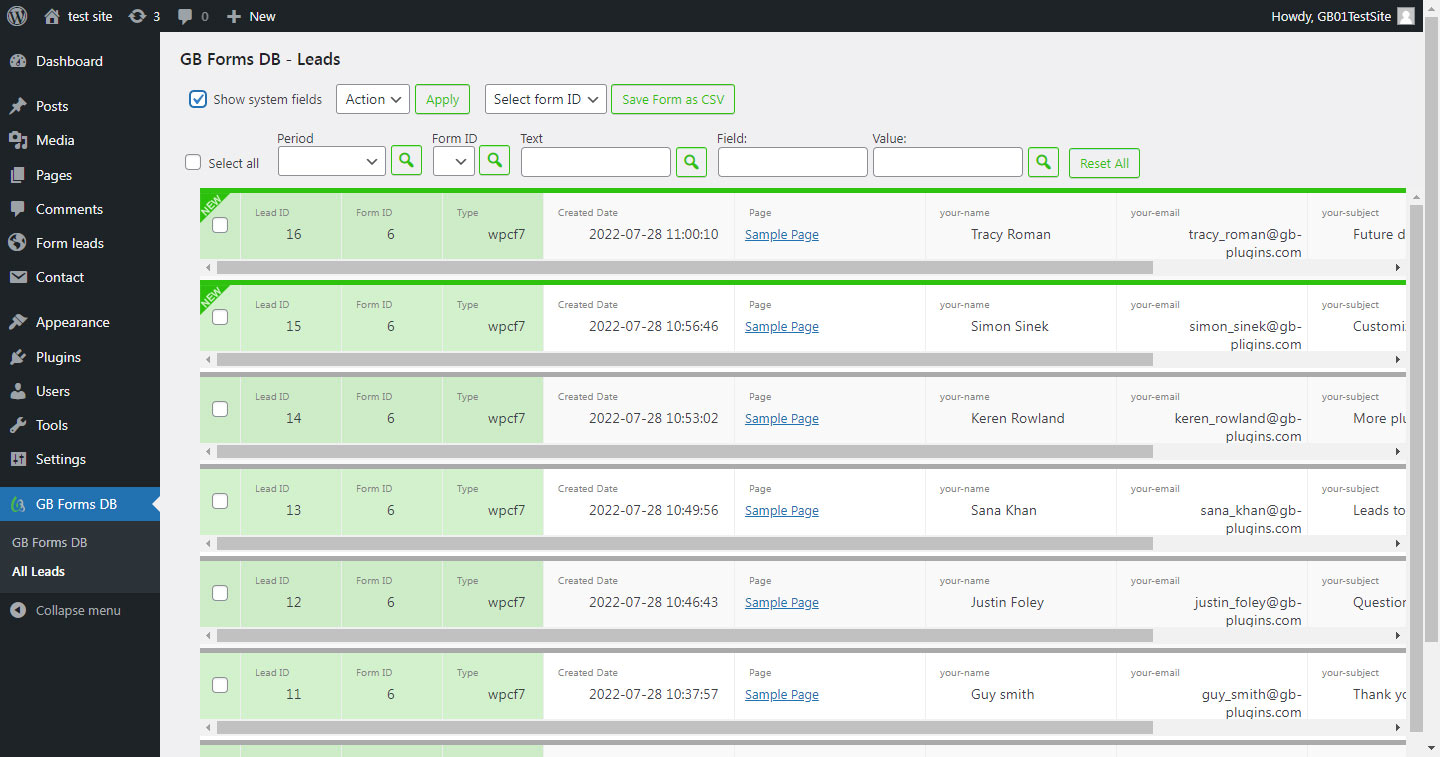Open the Posts menu item
Image resolution: width=1440 pixels, height=757 pixels.
pyautogui.click(x=80, y=106)
